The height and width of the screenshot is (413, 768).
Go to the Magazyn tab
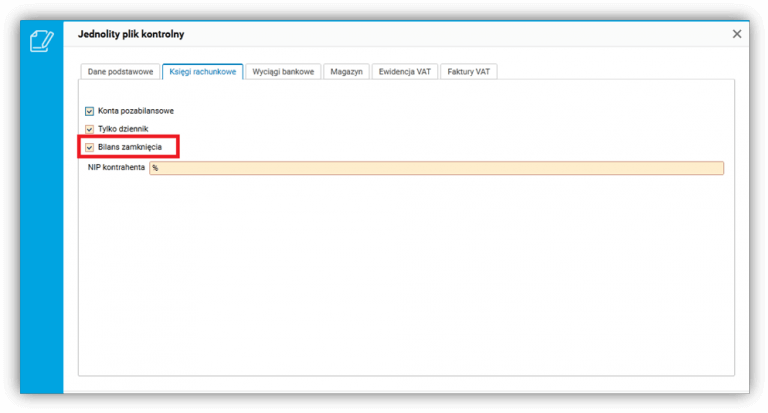point(346,72)
